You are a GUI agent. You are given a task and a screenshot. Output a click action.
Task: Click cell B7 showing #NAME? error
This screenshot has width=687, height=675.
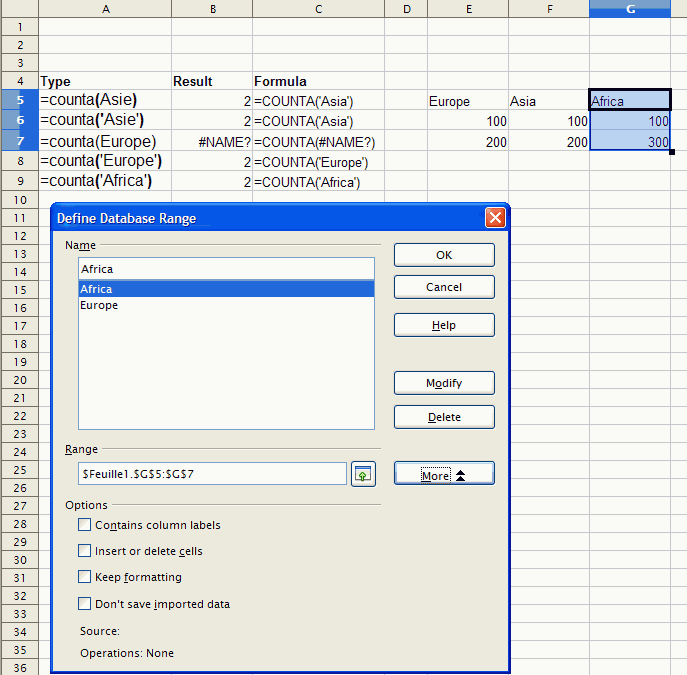coord(211,142)
